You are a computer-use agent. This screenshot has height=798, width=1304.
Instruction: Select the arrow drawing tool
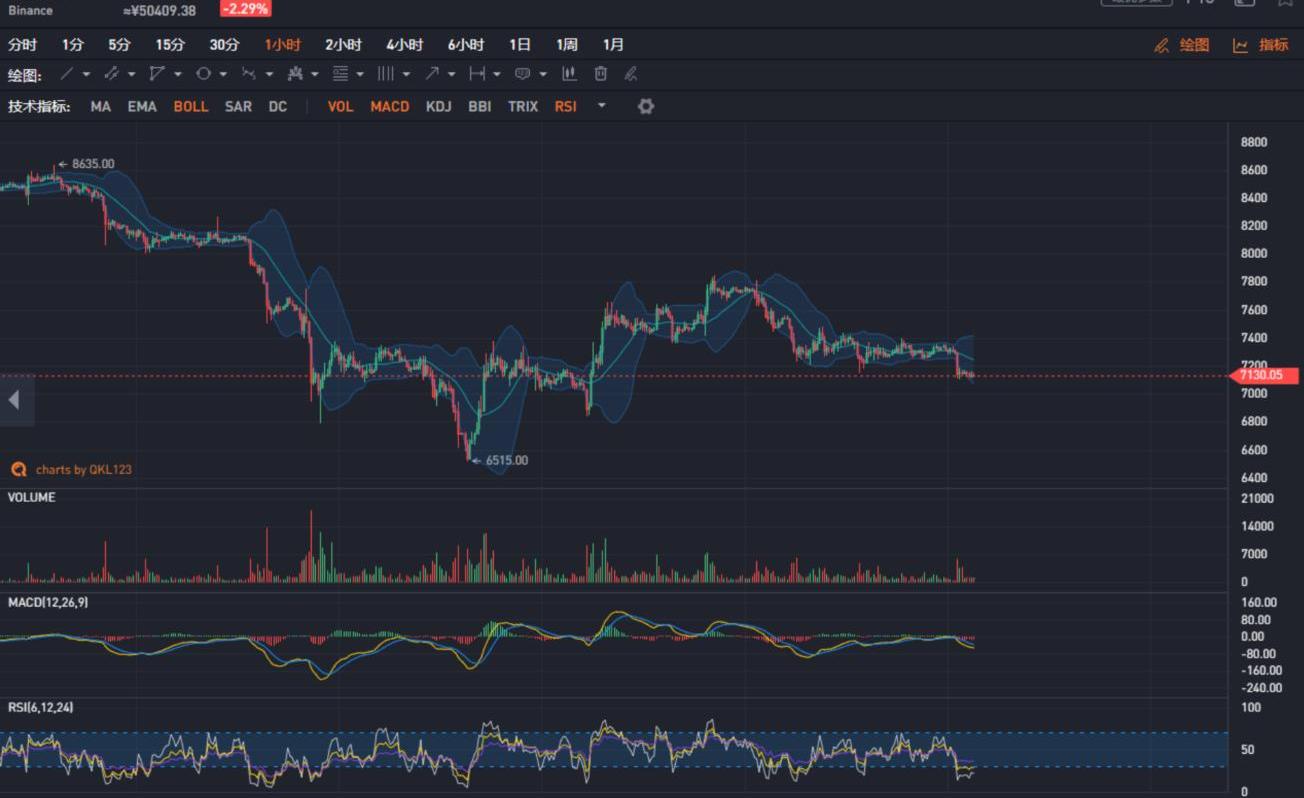(x=432, y=74)
